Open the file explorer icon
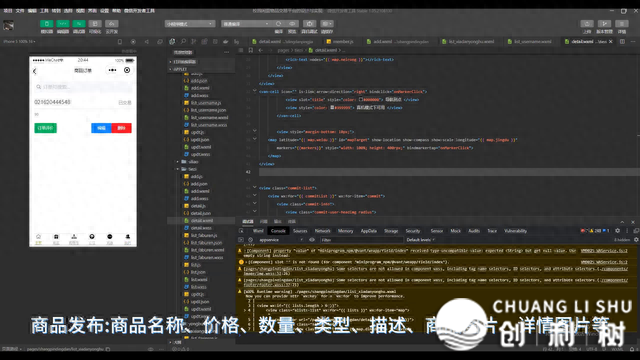The width and height of the screenshot is (640, 360). [172, 42]
